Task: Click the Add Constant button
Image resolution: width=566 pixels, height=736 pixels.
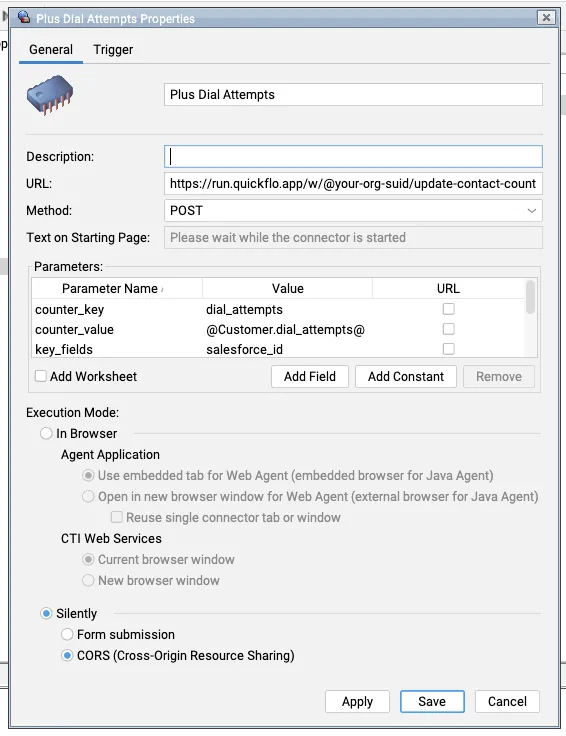Action: (x=405, y=376)
